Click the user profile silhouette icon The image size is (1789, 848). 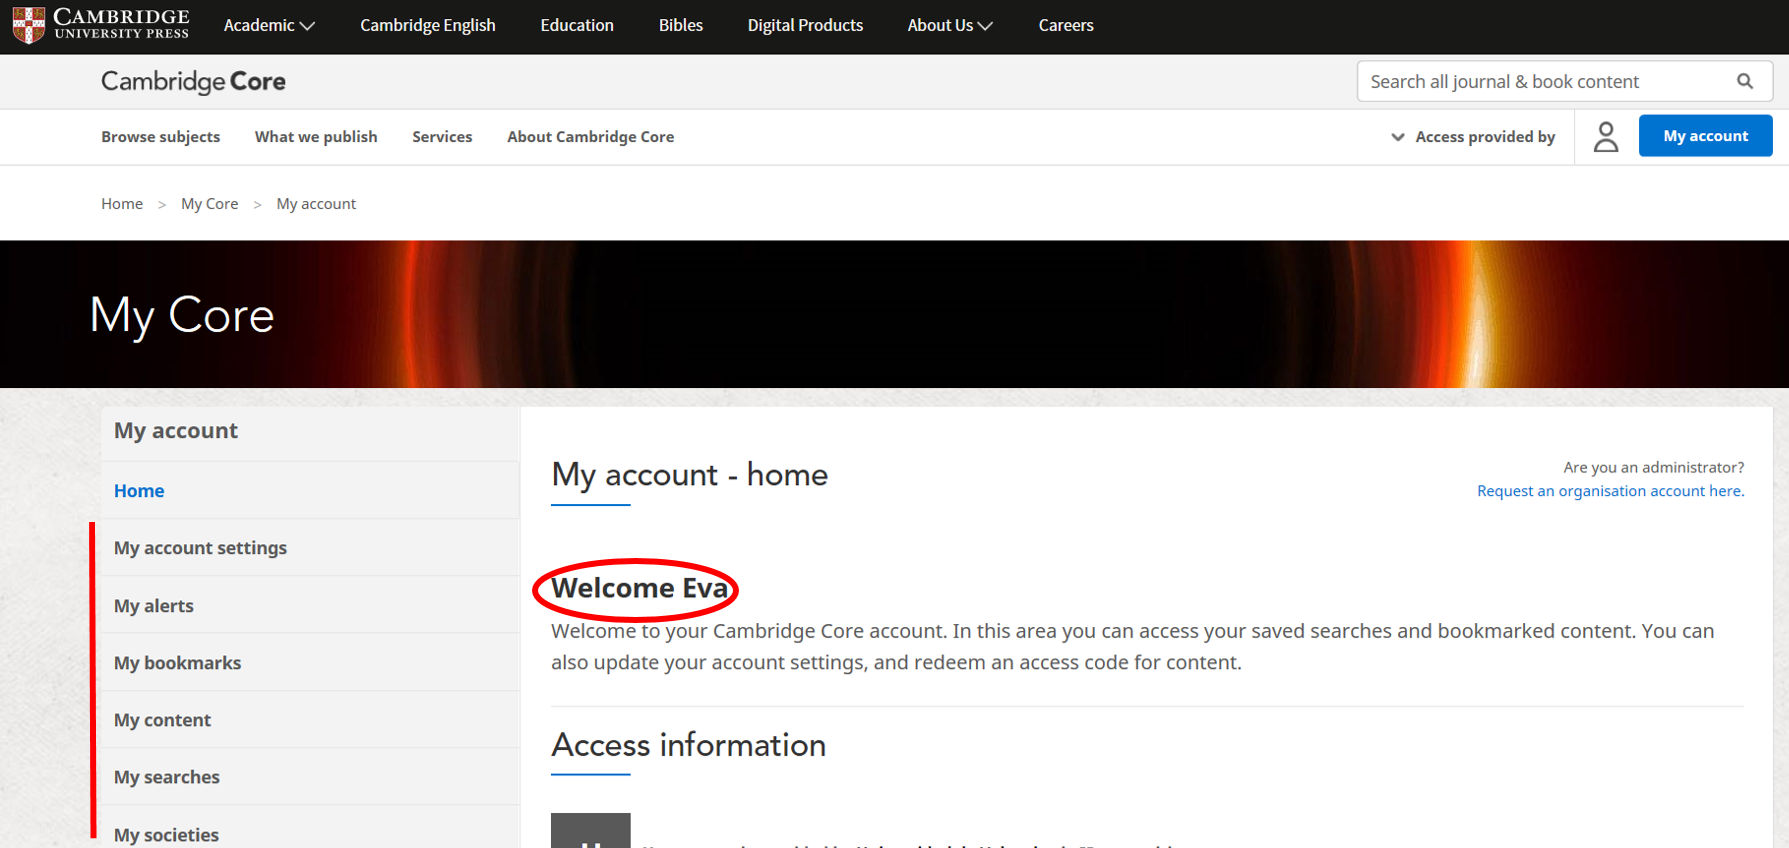[x=1606, y=136]
